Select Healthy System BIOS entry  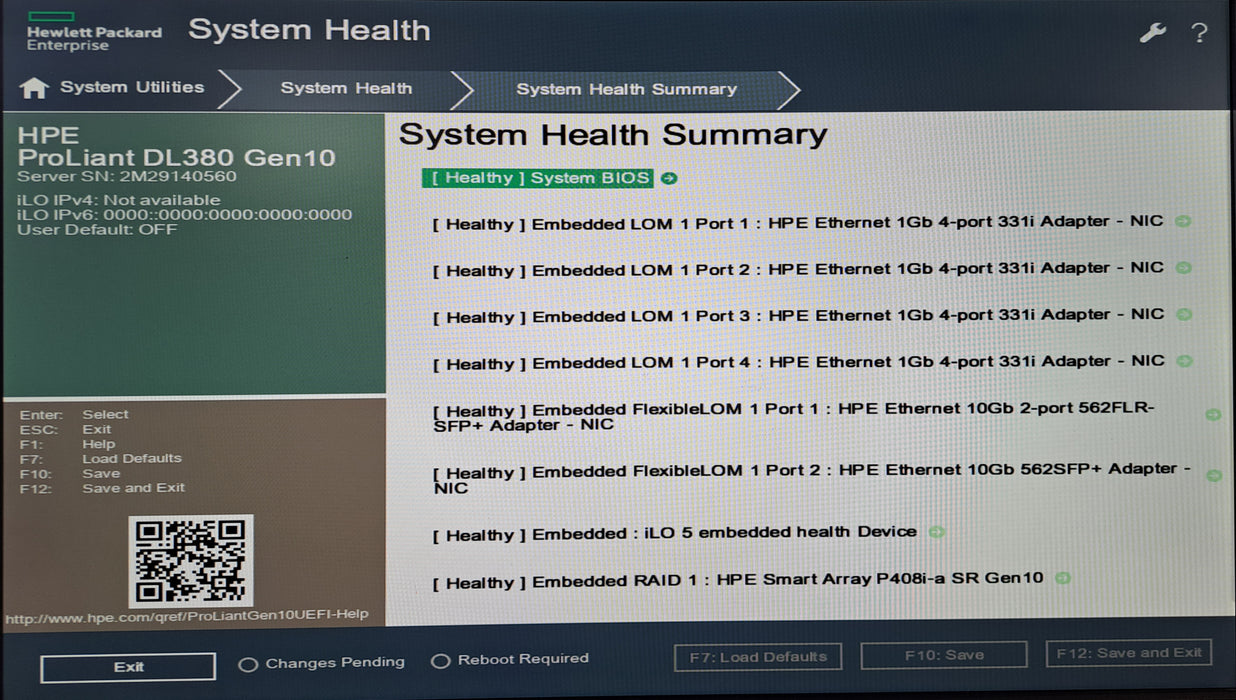tap(538, 178)
